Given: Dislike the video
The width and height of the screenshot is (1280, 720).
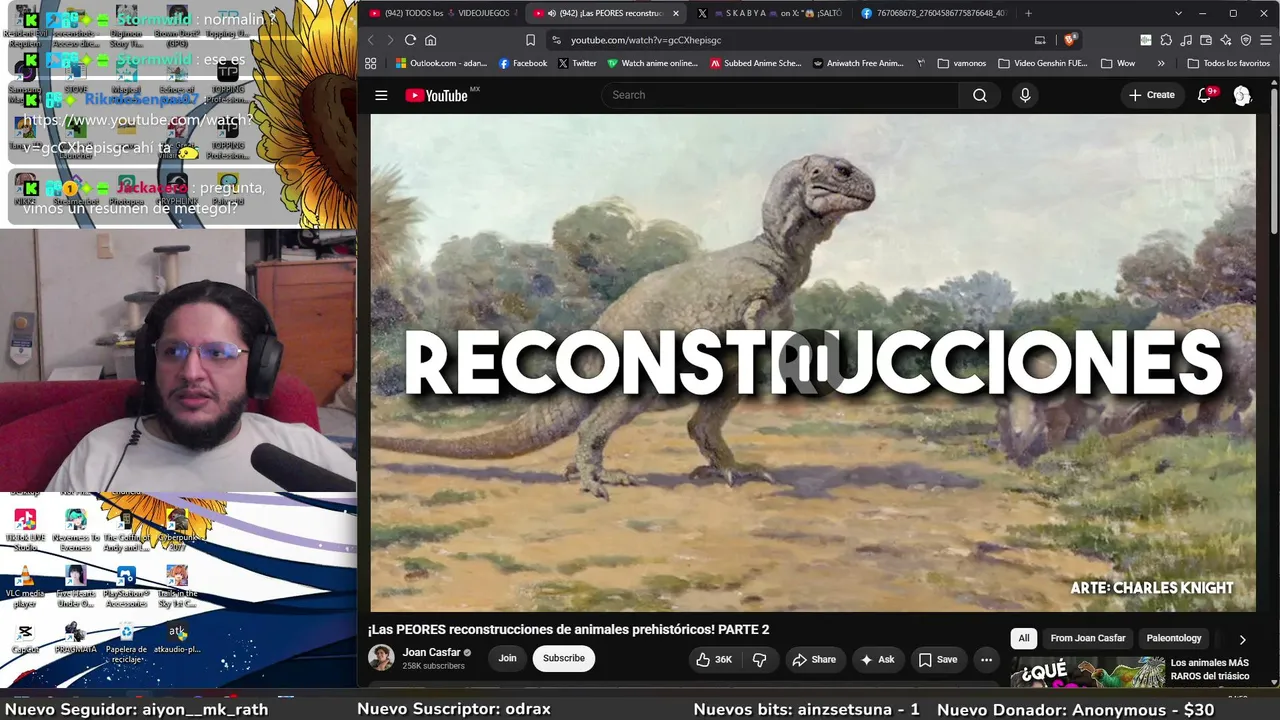Looking at the screenshot, I should 759,659.
